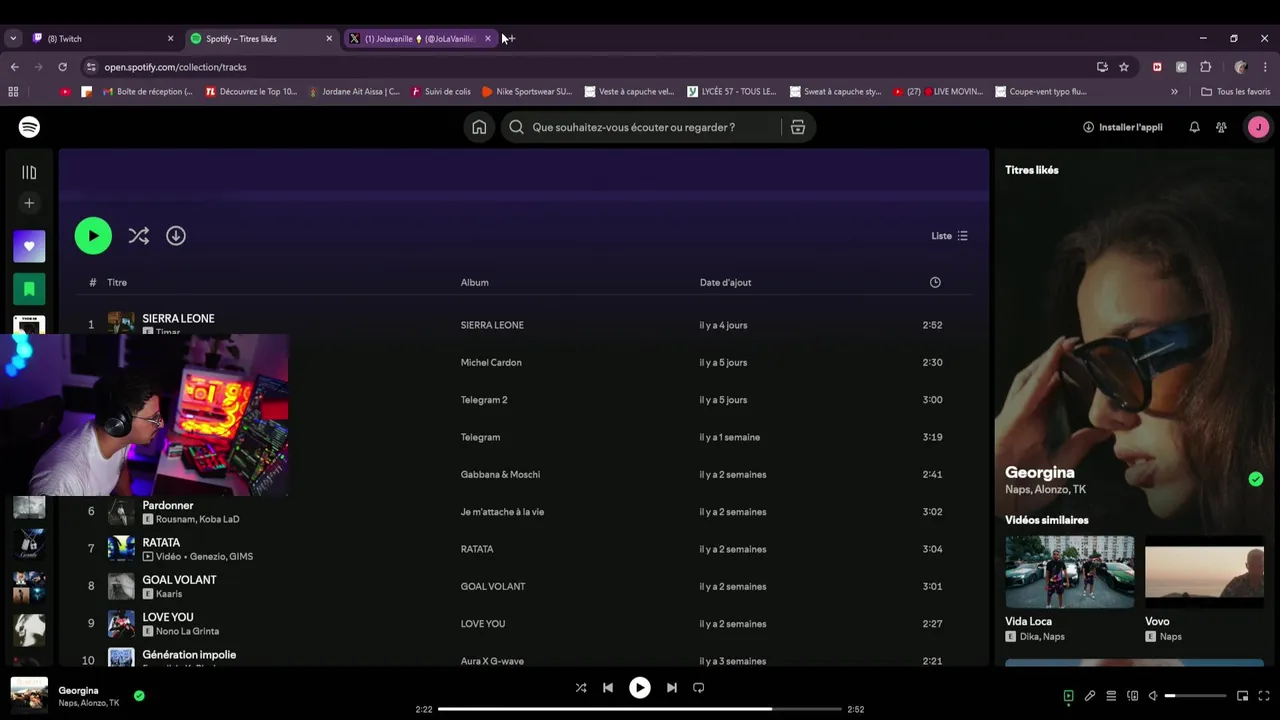
Task: Select the Pardonner track row
Action: [523, 512]
